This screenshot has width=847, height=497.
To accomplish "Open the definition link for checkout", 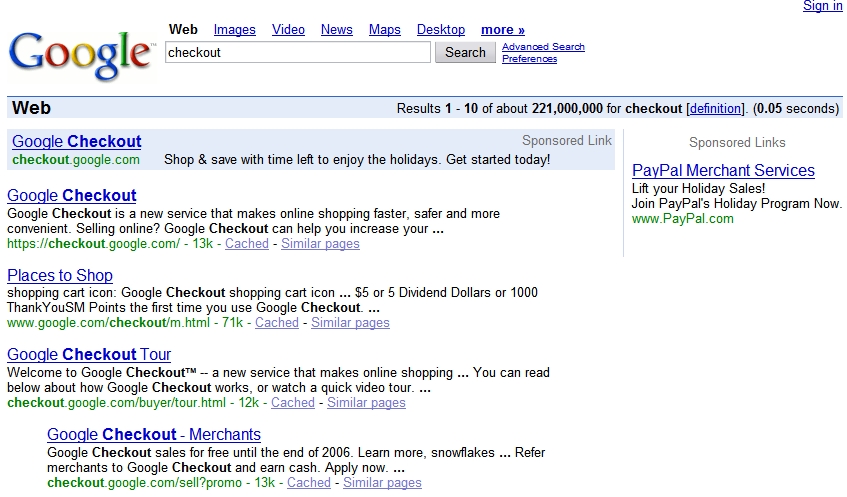I will [716, 109].
